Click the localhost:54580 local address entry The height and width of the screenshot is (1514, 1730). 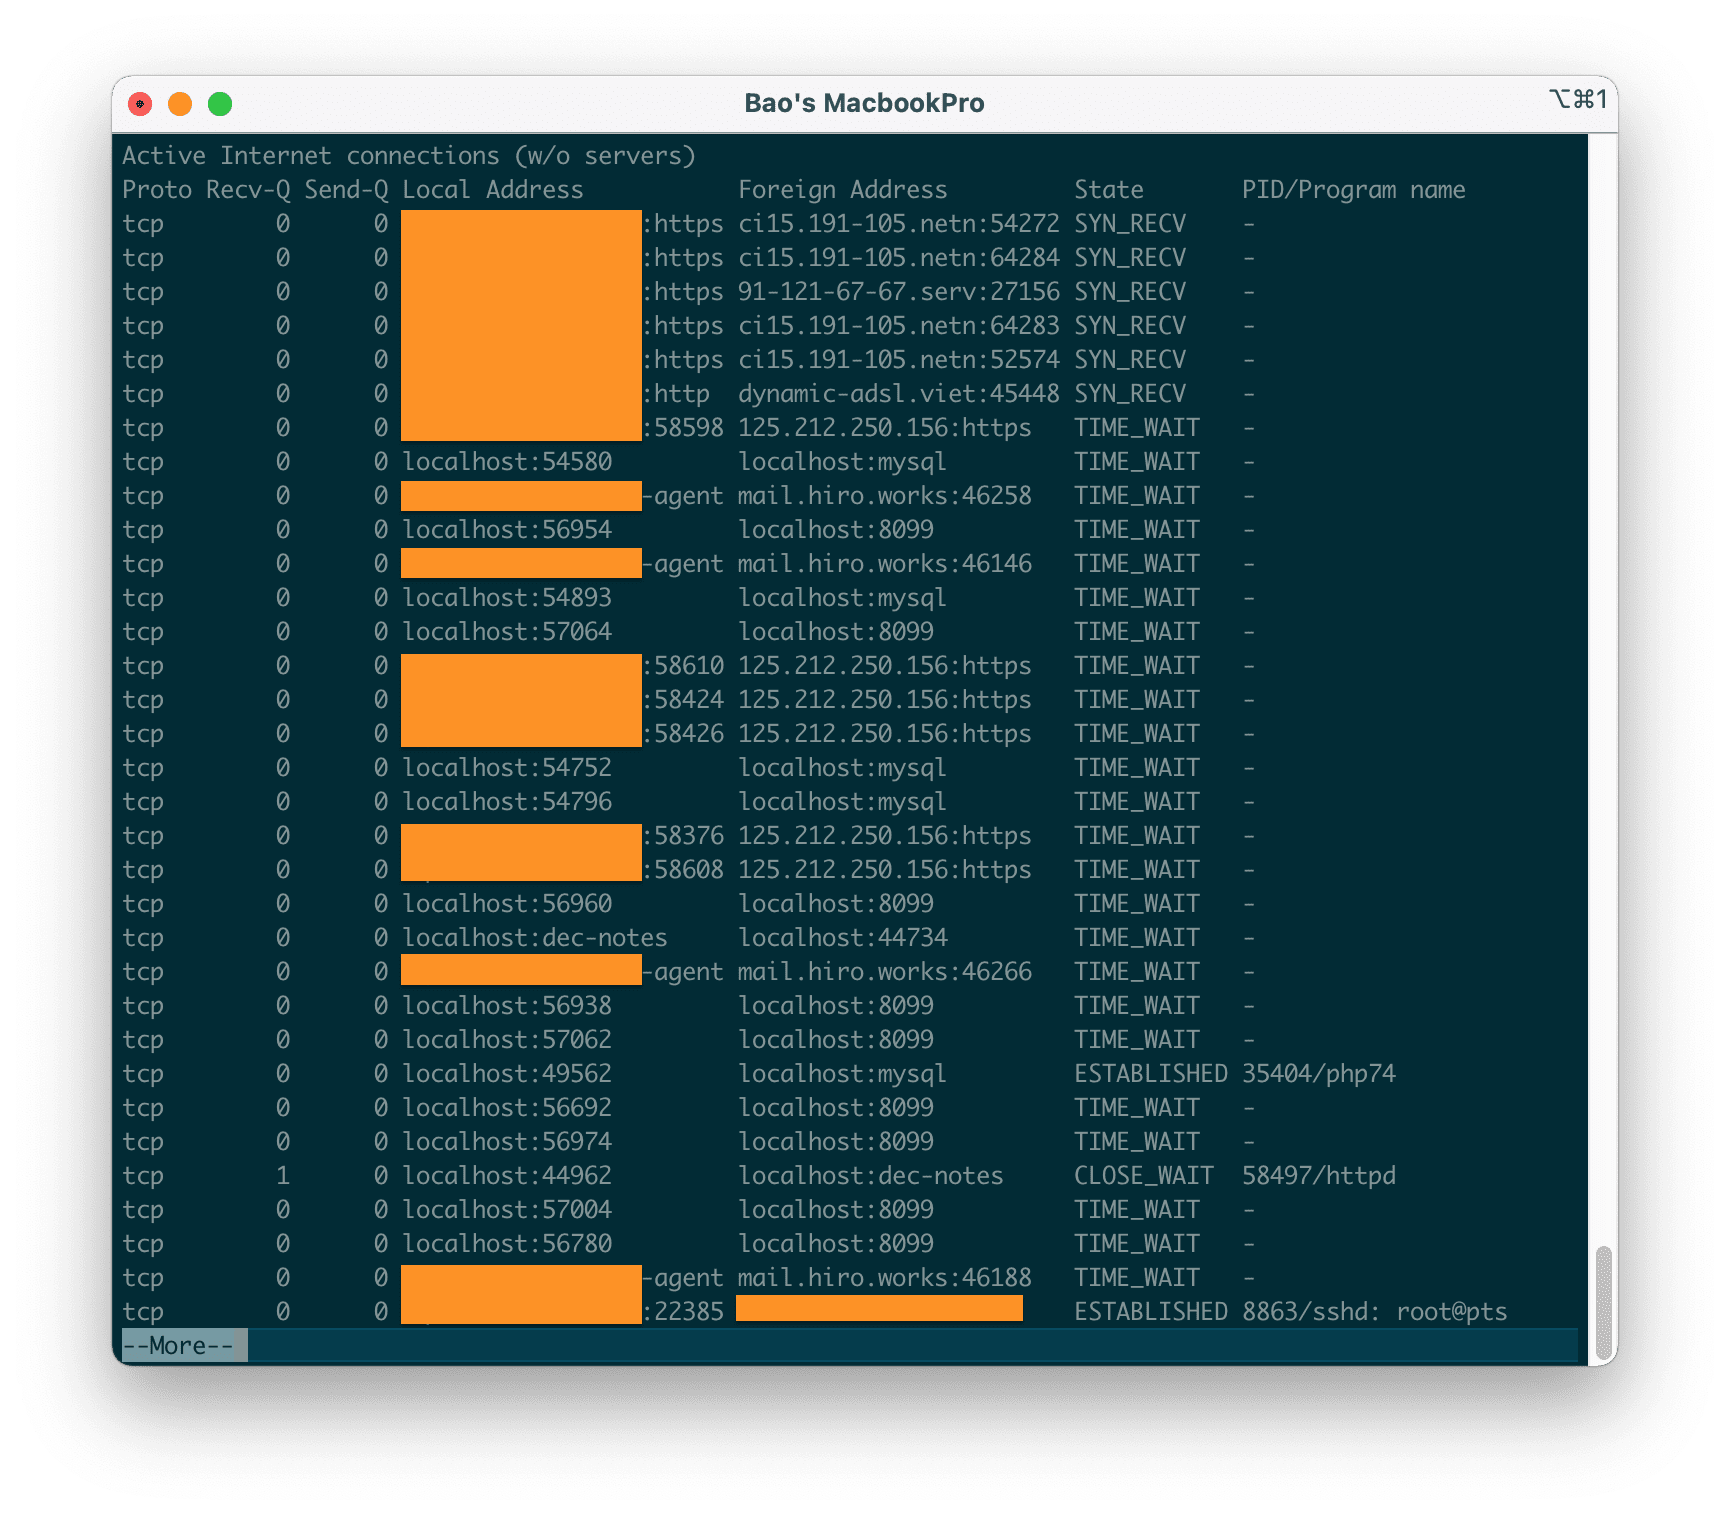[x=508, y=461]
